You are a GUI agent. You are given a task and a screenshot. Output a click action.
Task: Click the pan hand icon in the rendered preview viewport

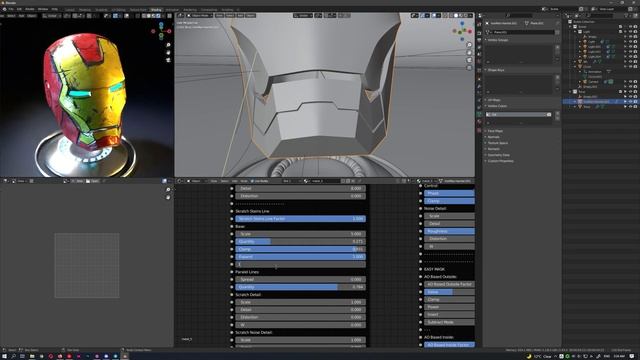coord(168,52)
